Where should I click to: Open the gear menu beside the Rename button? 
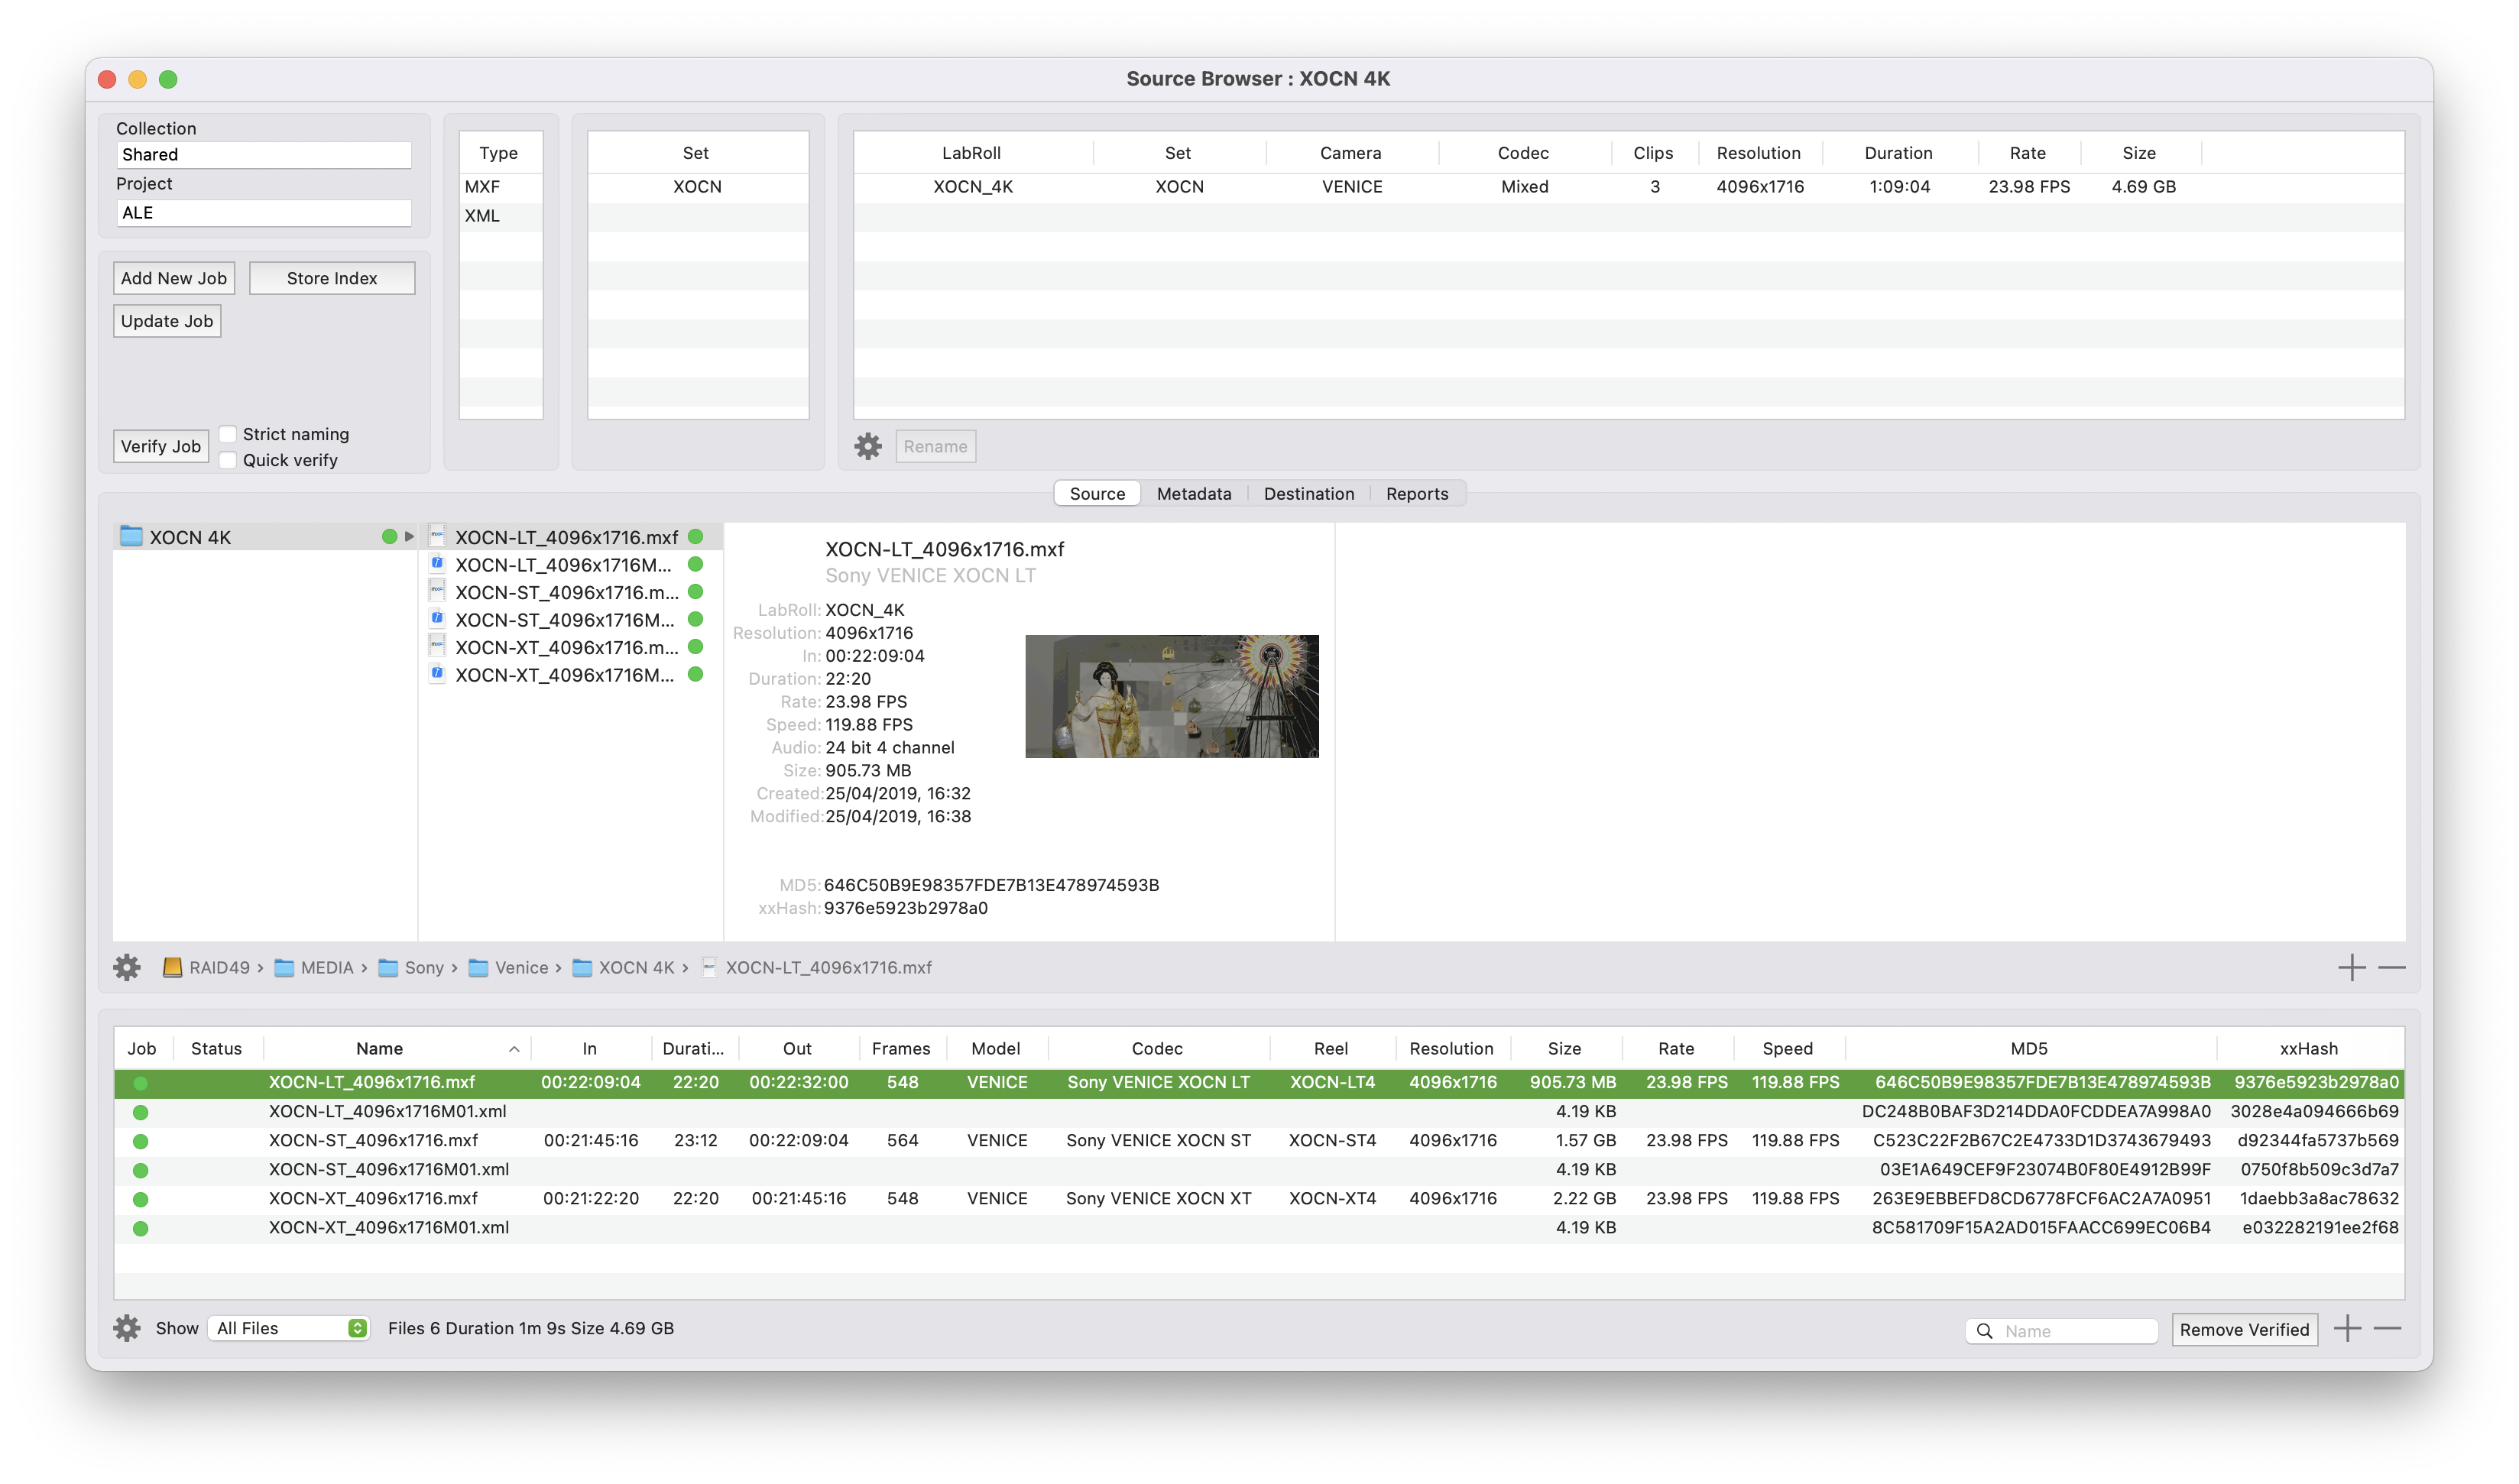point(868,446)
